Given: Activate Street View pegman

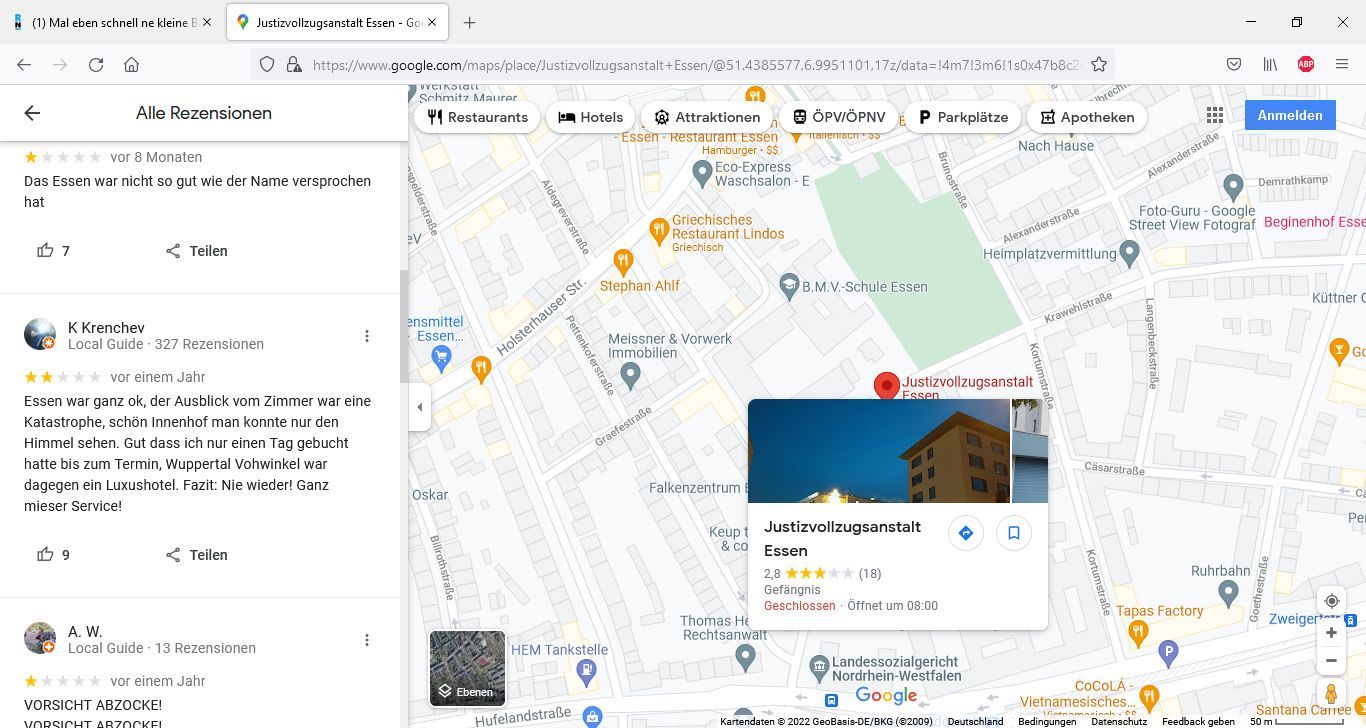Looking at the screenshot, I should (1331, 693).
